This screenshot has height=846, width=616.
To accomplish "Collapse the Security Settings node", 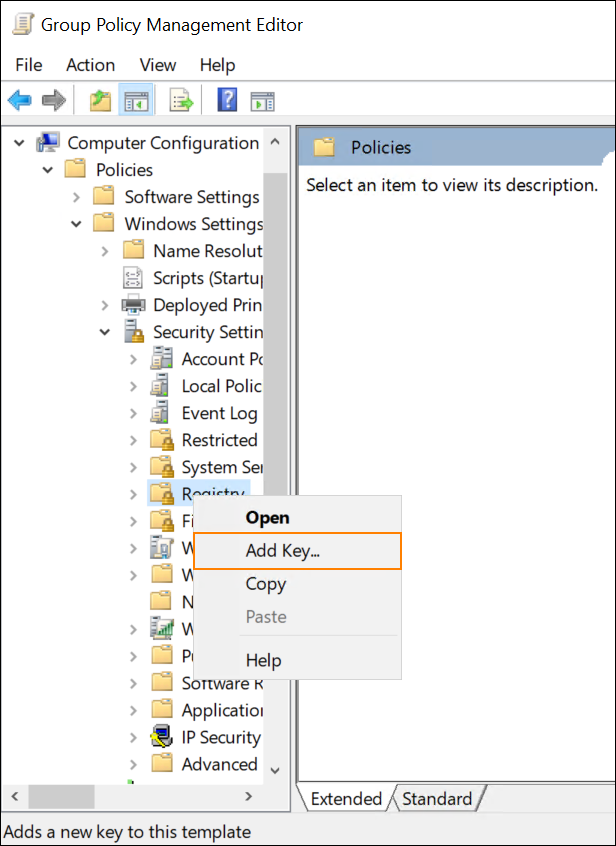I will pos(105,332).
